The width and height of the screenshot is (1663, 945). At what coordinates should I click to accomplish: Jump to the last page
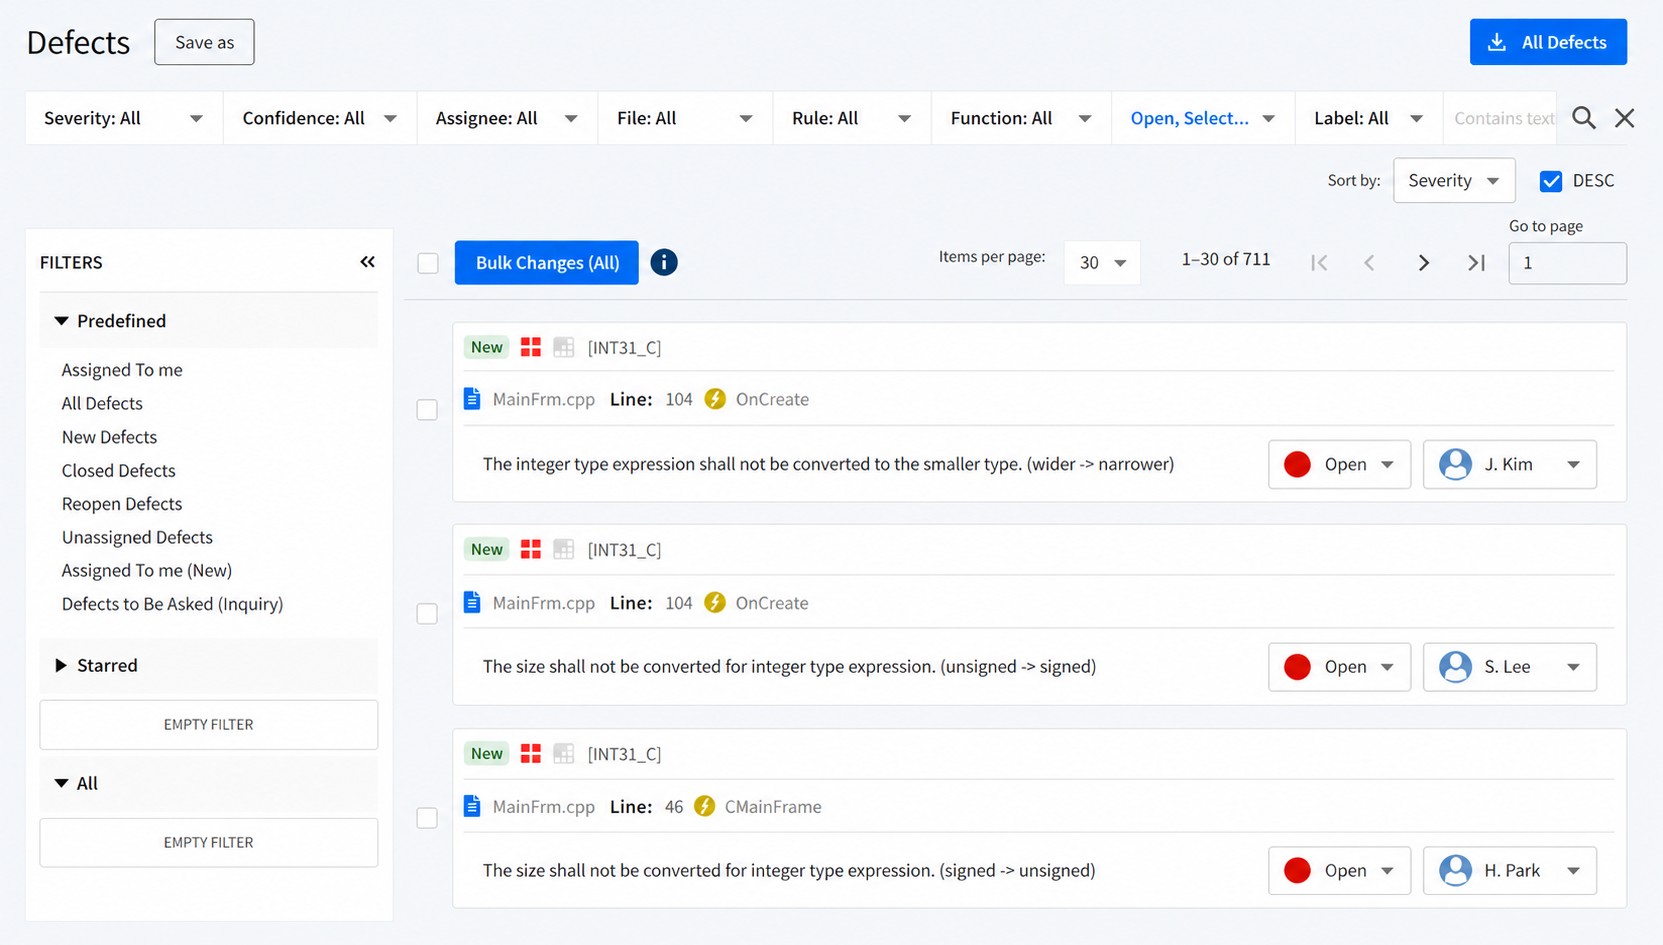coord(1476,263)
